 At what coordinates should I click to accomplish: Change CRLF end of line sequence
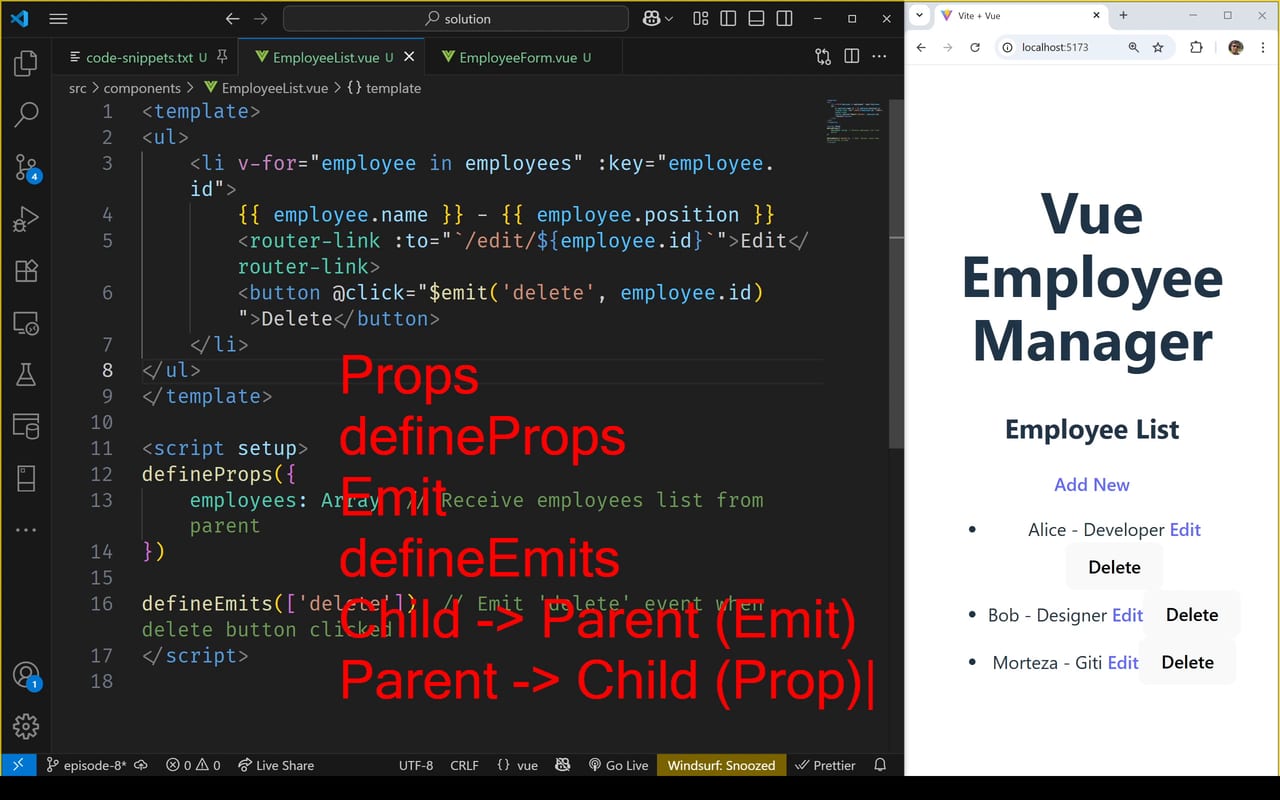click(x=464, y=765)
